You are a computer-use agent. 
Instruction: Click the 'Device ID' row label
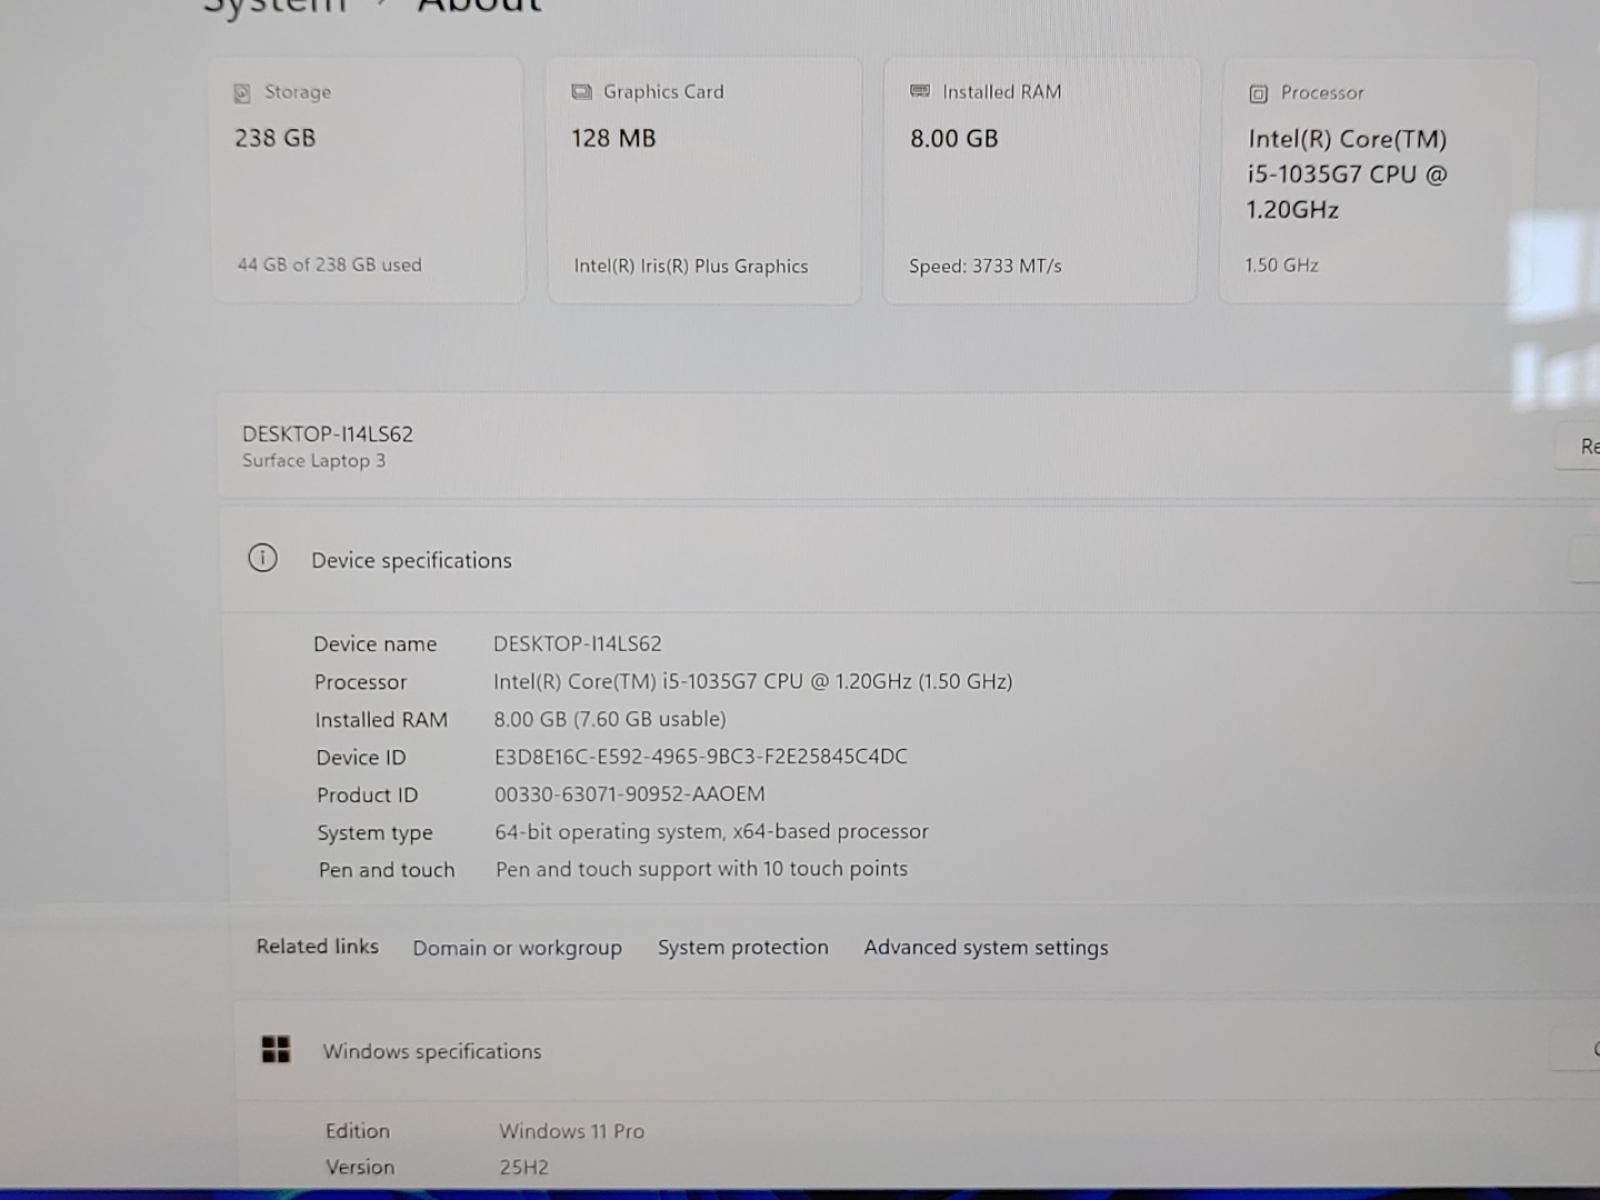(361, 758)
